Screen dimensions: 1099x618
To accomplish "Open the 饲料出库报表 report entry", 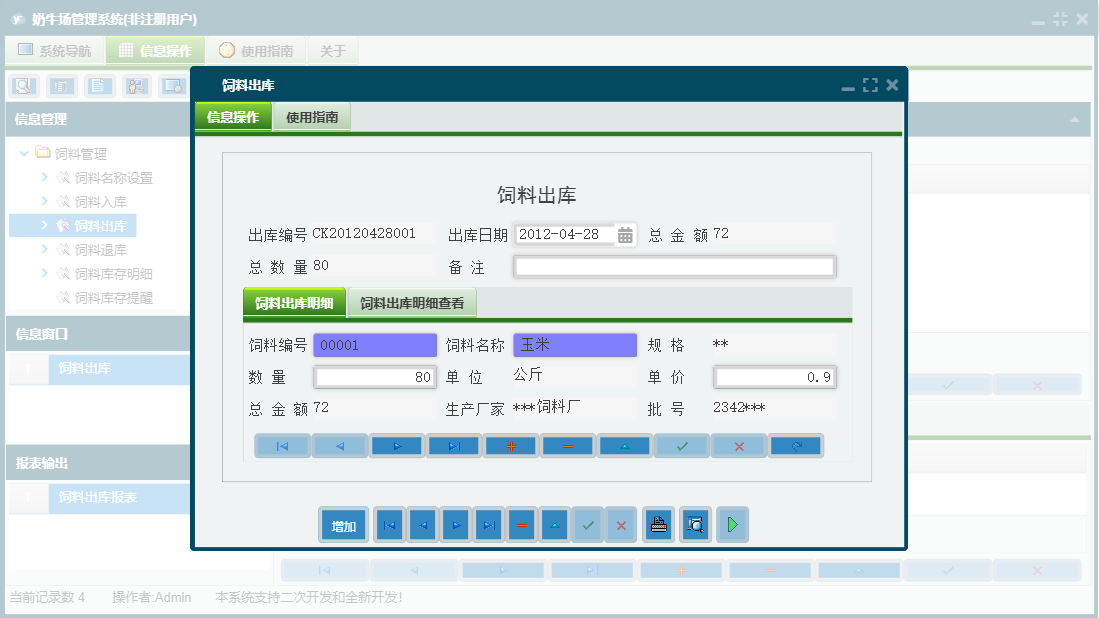I will (118, 497).
